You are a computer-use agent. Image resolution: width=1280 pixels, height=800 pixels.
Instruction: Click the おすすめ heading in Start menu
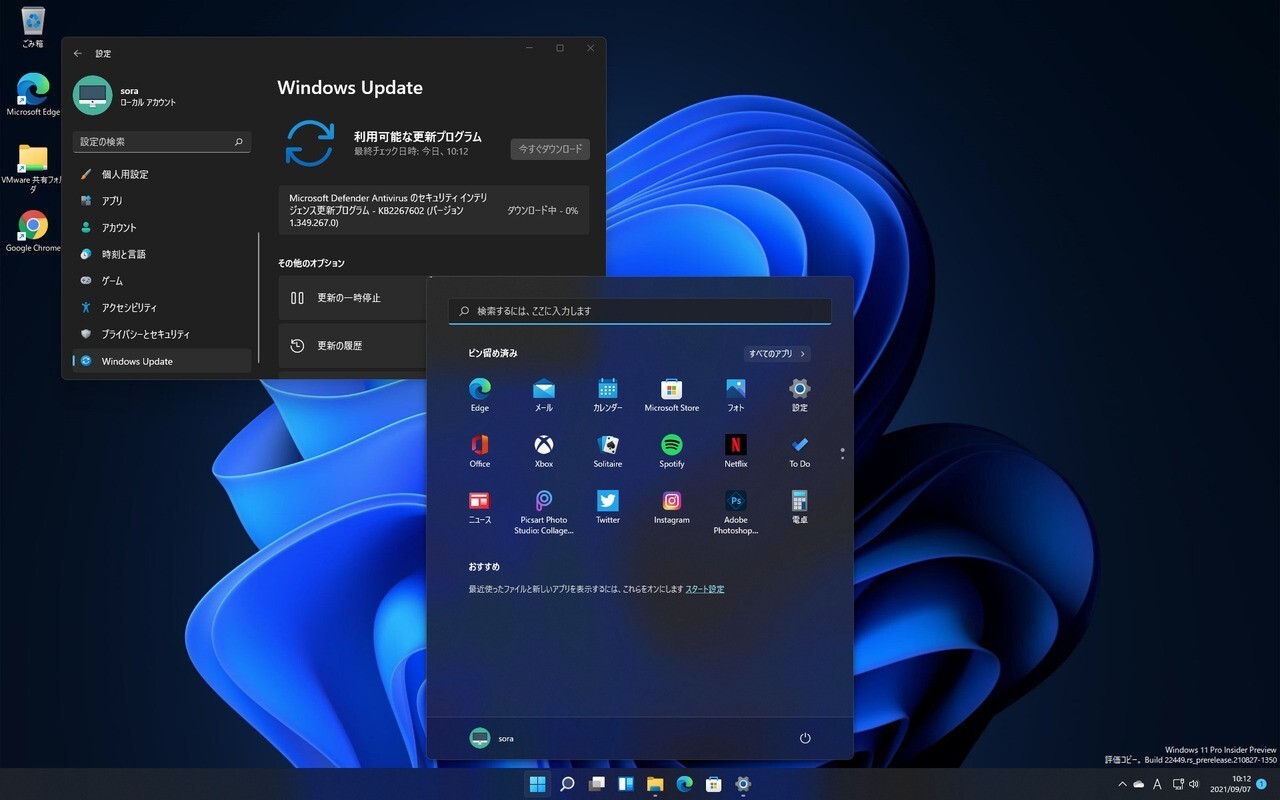(x=484, y=567)
